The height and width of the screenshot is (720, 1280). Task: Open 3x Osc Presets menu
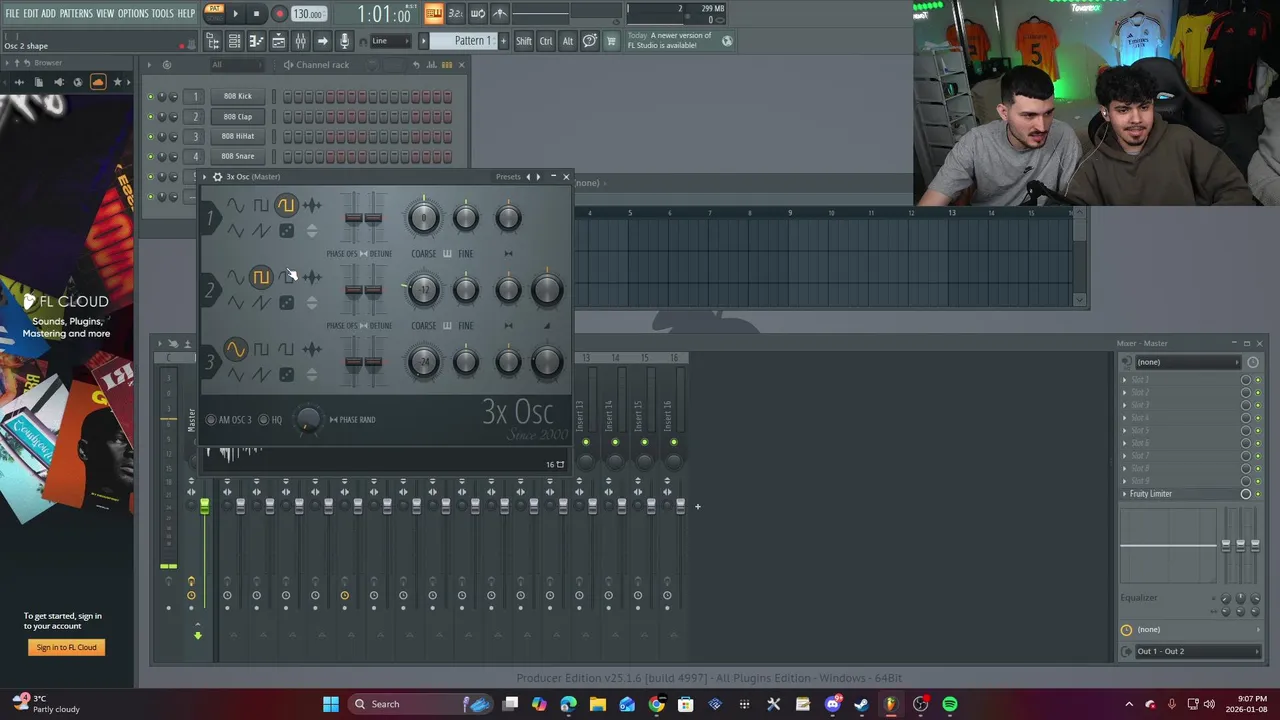[x=508, y=177]
